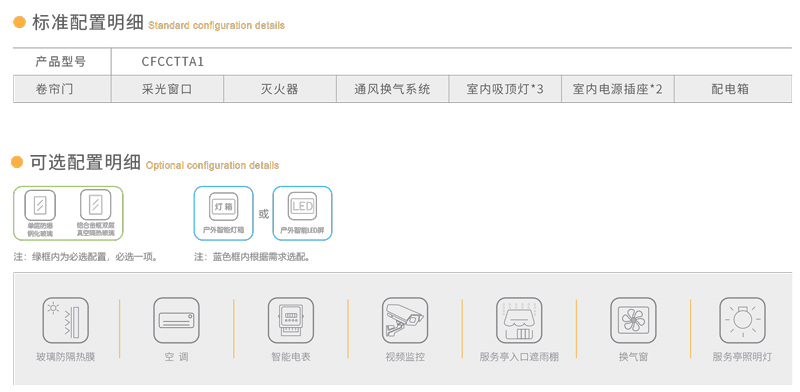The image size is (800, 392).
Task: Click the 玻璃防隔热膜 glass film icon
Action: pyautogui.click(x=65, y=321)
